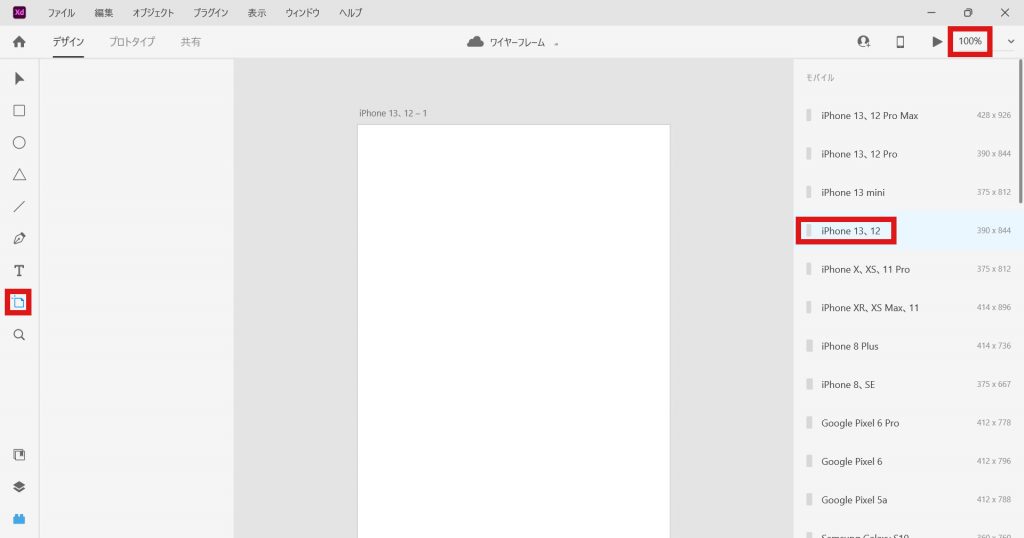Choose iPhone X, XS, 11 Pro preset
This screenshot has height=538, width=1024.
point(906,269)
